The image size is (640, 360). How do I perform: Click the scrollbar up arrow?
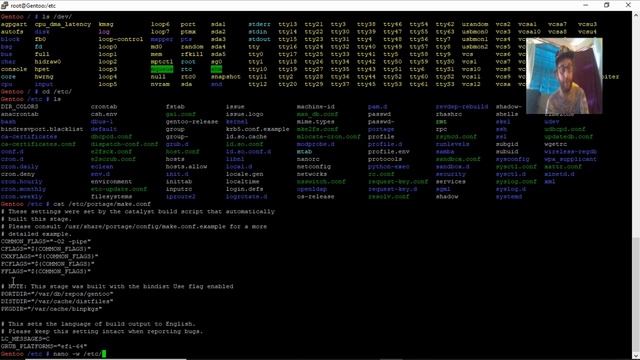point(636,15)
